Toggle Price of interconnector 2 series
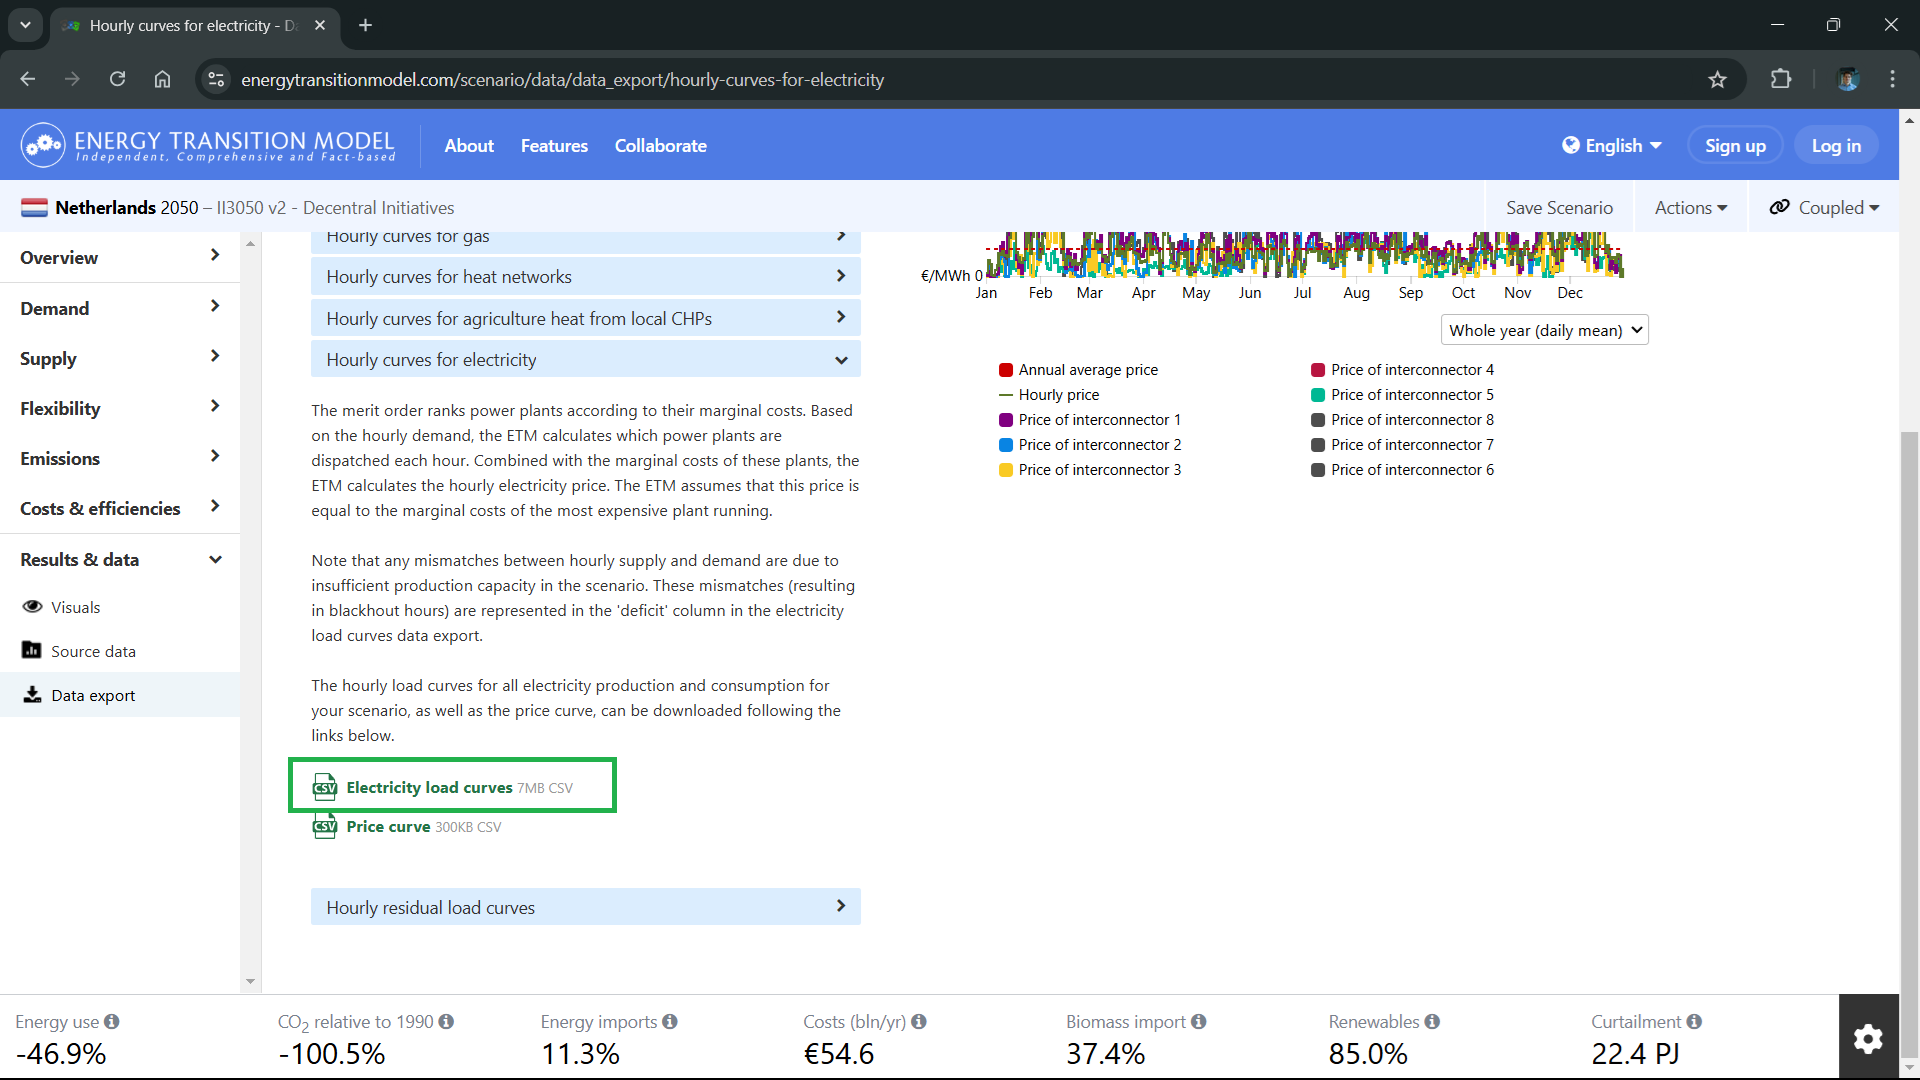 point(1090,445)
